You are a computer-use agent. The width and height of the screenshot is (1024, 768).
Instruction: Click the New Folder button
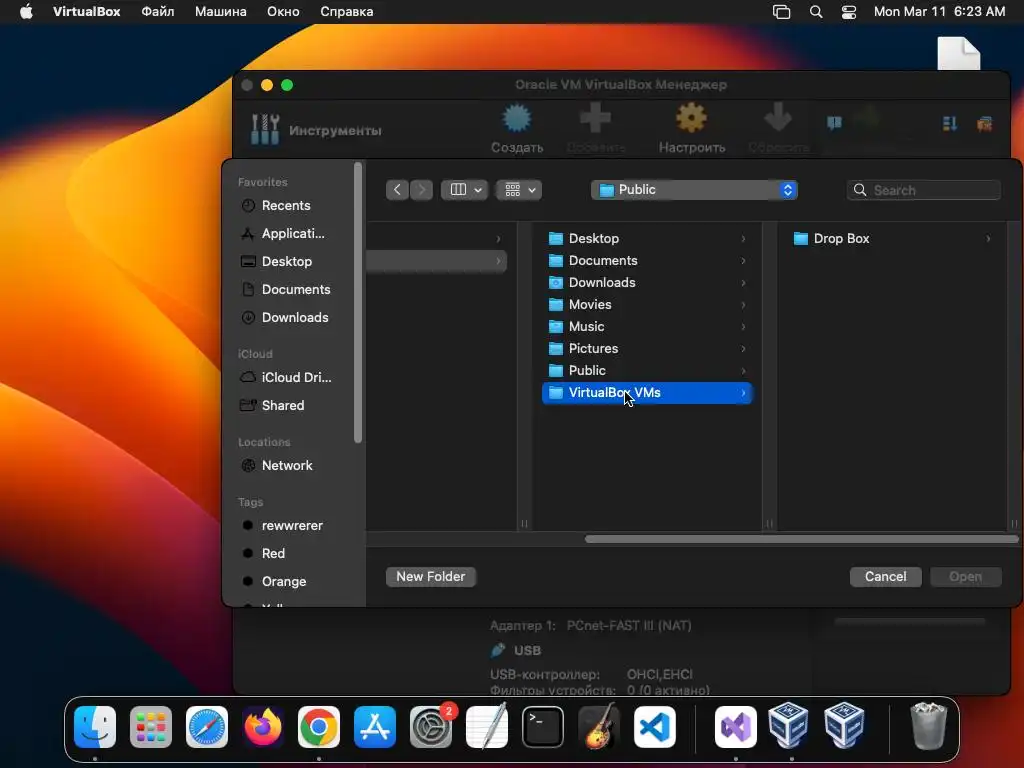(x=430, y=577)
